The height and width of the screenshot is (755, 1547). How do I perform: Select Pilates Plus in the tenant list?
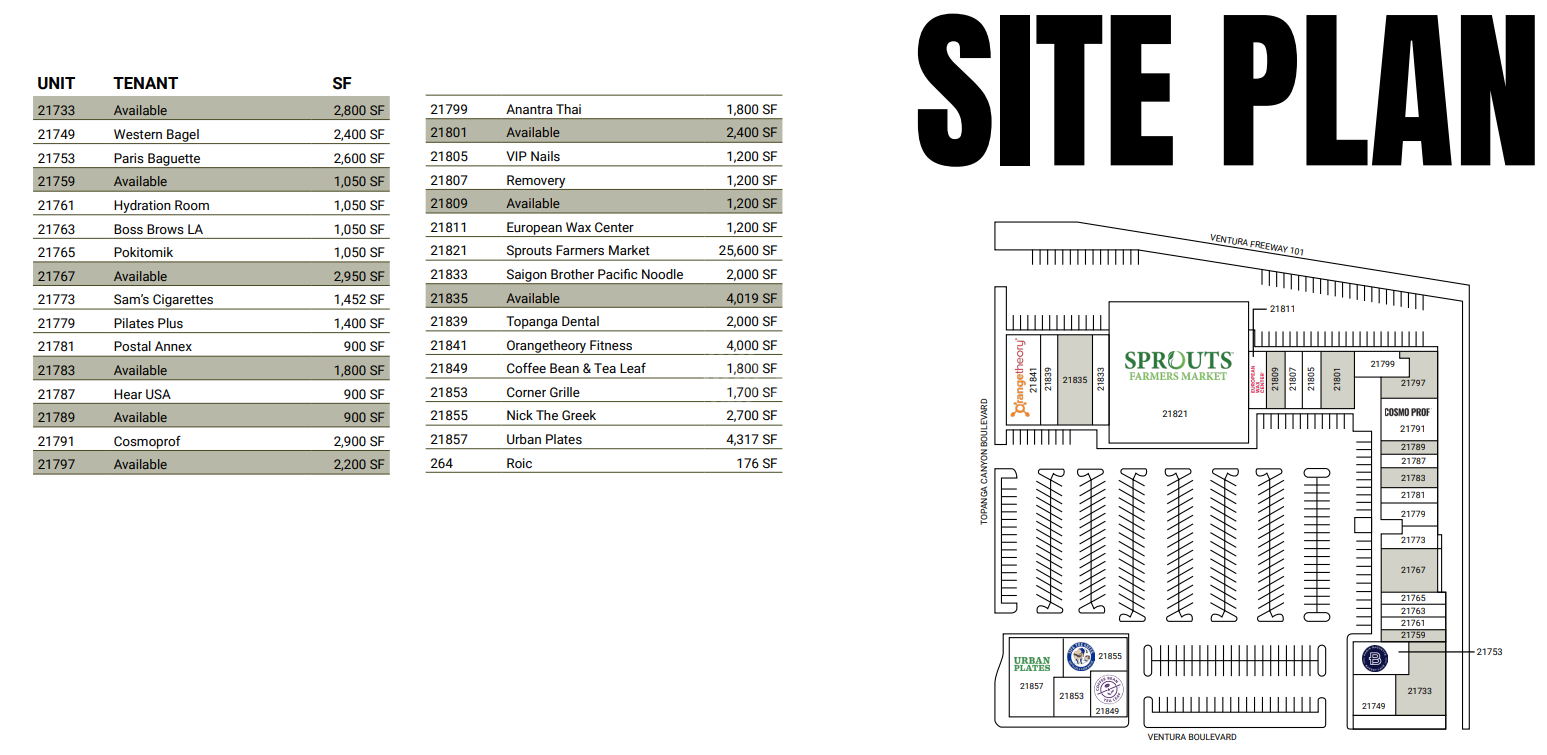tap(148, 323)
